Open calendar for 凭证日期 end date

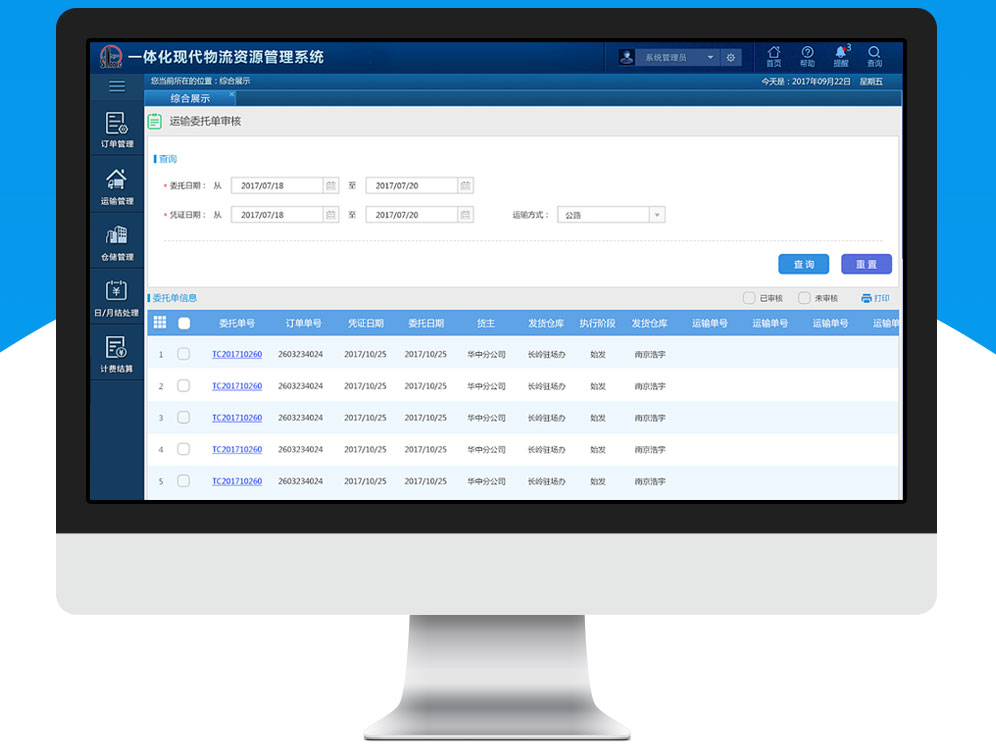click(x=466, y=215)
